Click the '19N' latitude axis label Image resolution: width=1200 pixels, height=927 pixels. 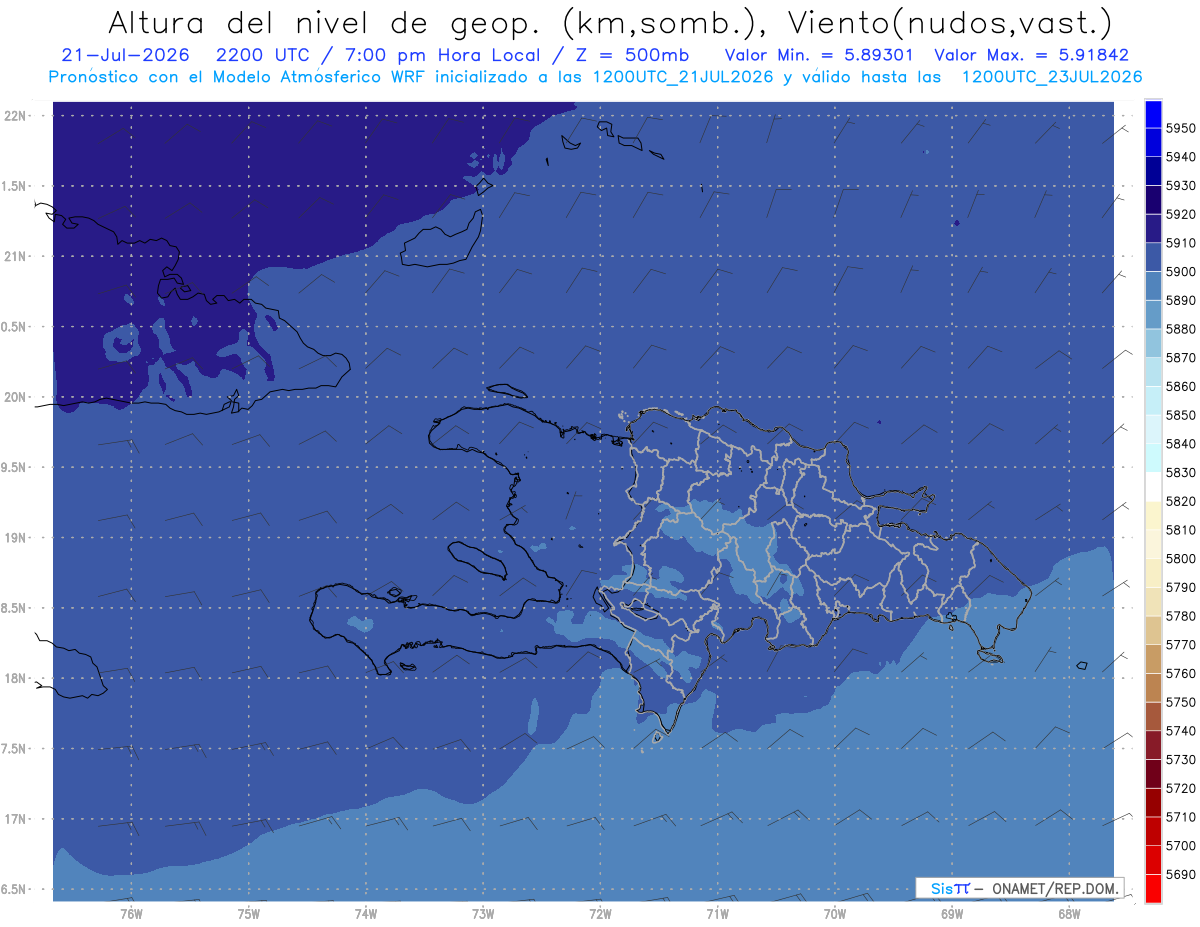click(x=15, y=538)
